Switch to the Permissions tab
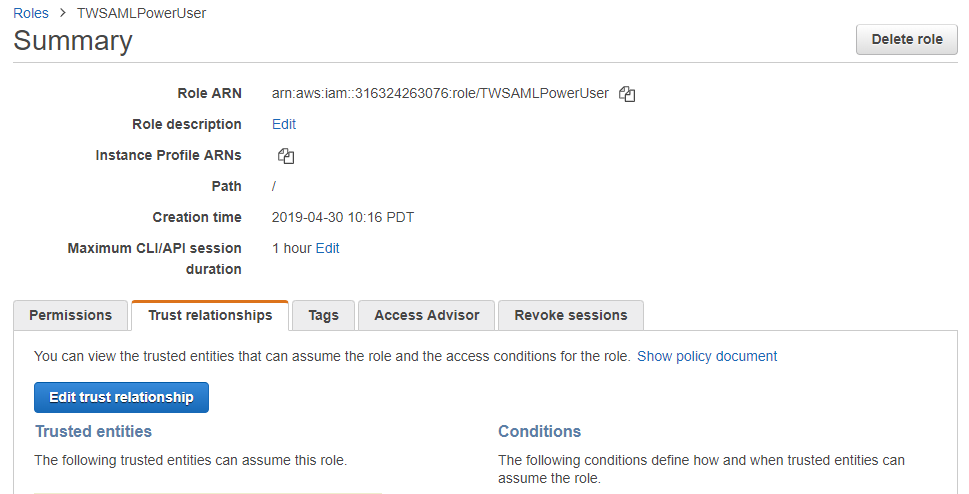The height and width of the screenshot is (494, 969). [x=70, y=315]
